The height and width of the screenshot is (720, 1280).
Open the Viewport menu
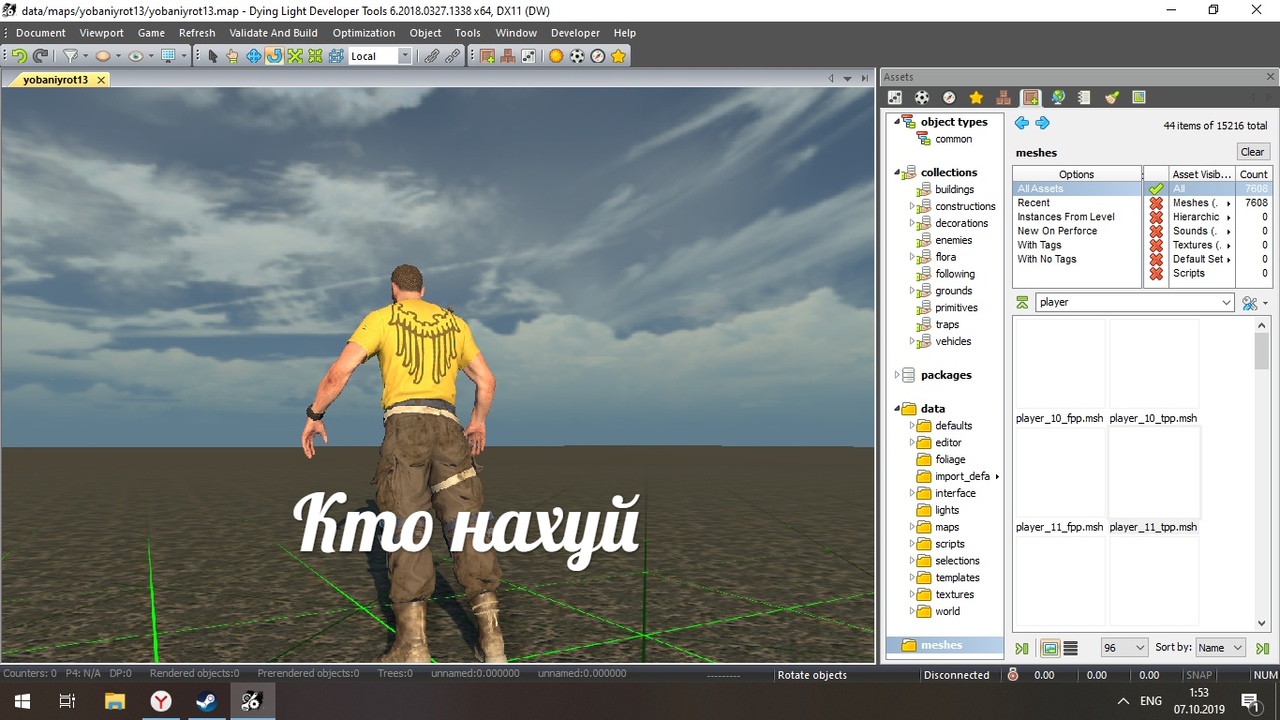(x=102, y=33)
